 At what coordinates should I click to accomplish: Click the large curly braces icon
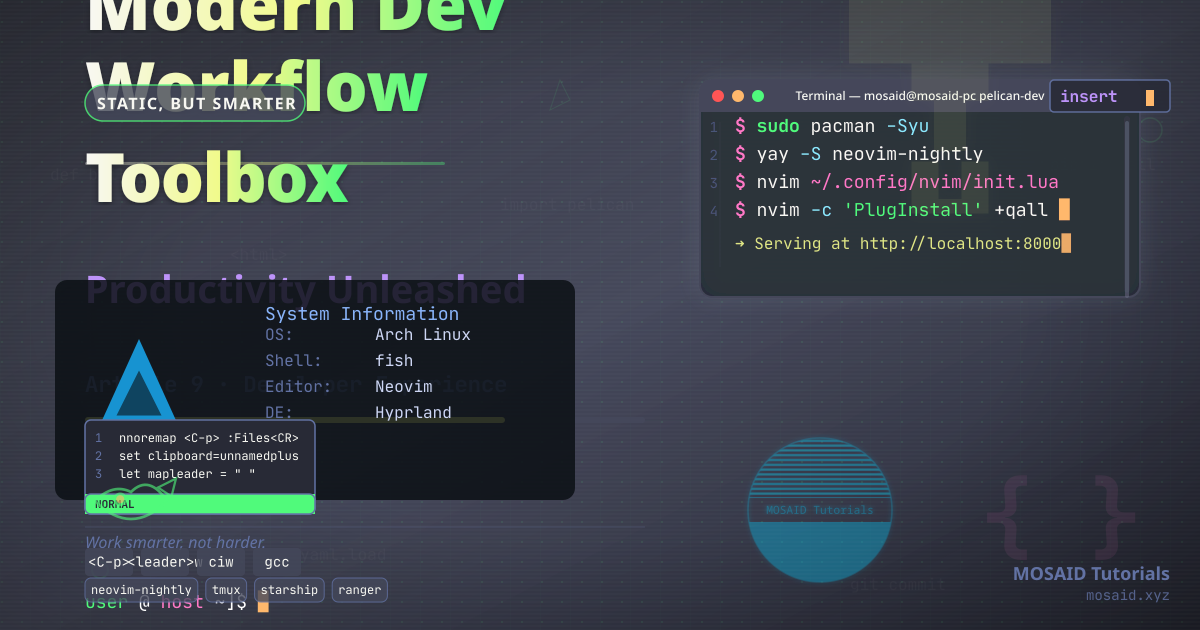pyautogui.click(x=1062, y=517)
